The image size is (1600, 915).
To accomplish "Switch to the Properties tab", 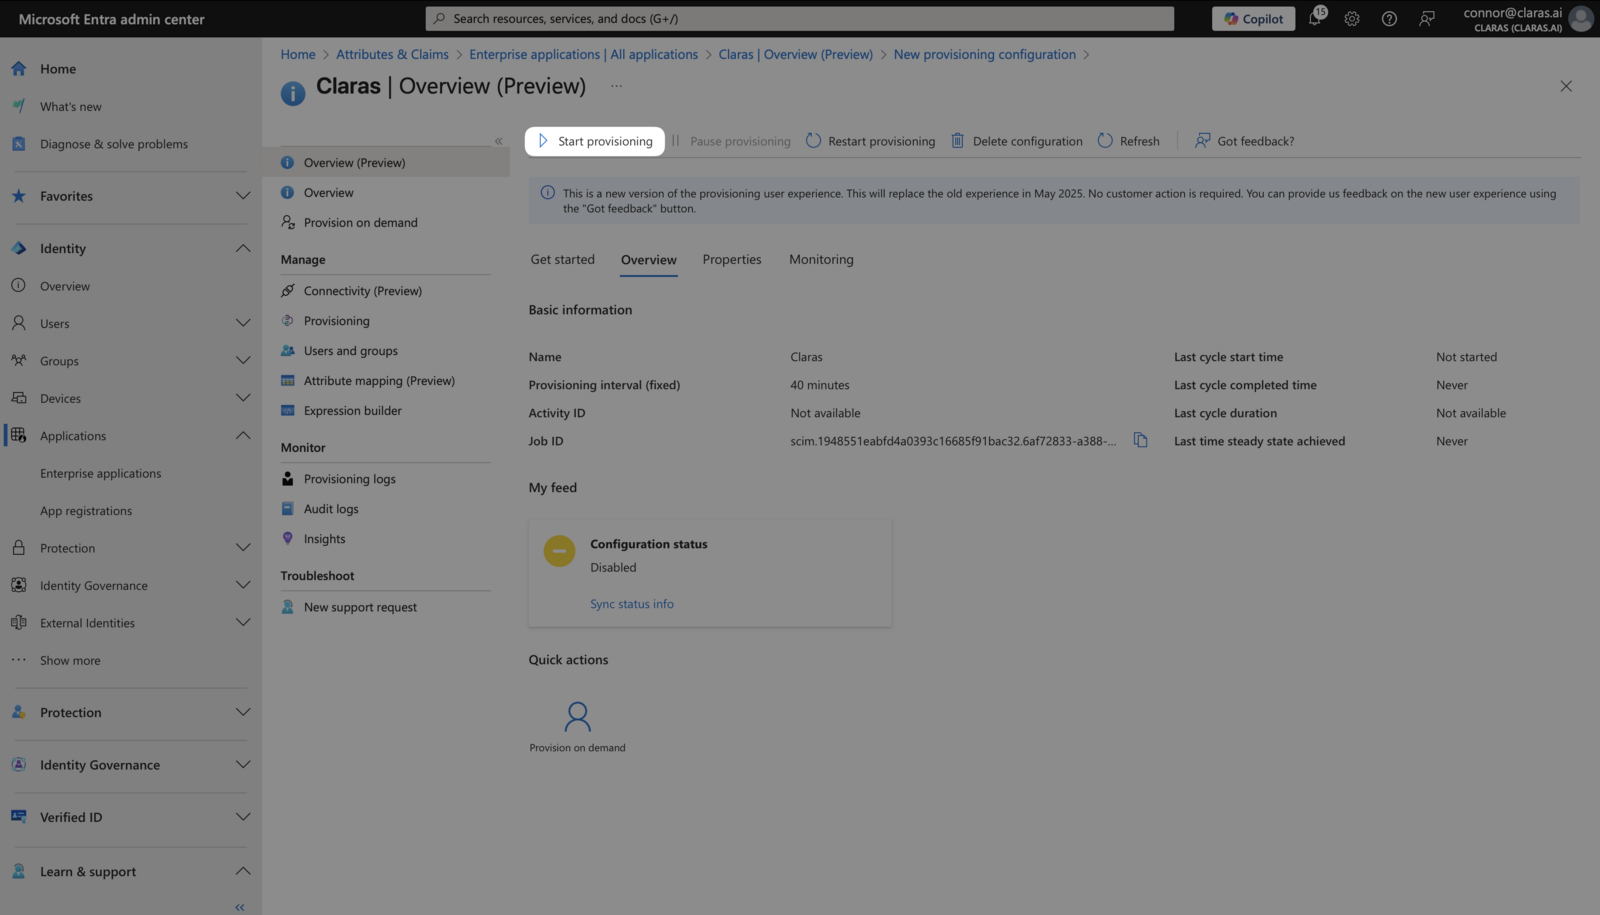I will [x=732, y=259].
